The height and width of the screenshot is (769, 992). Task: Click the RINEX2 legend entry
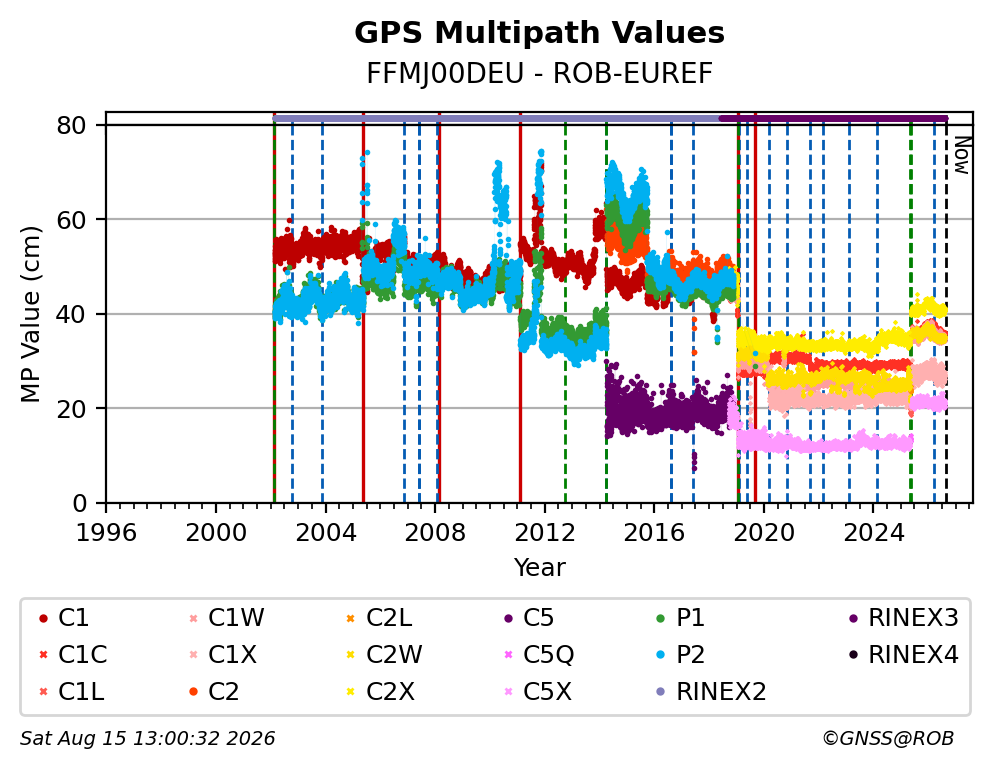pyautogui.click(x=711, y=692)
